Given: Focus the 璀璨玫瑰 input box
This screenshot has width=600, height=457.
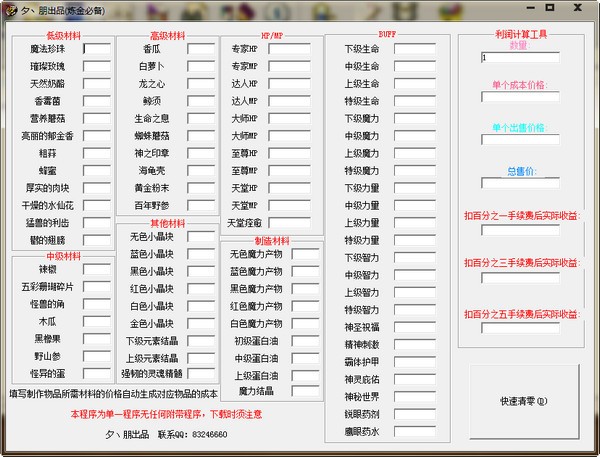Looking at the screenshot, I should (x=97, y=66).
